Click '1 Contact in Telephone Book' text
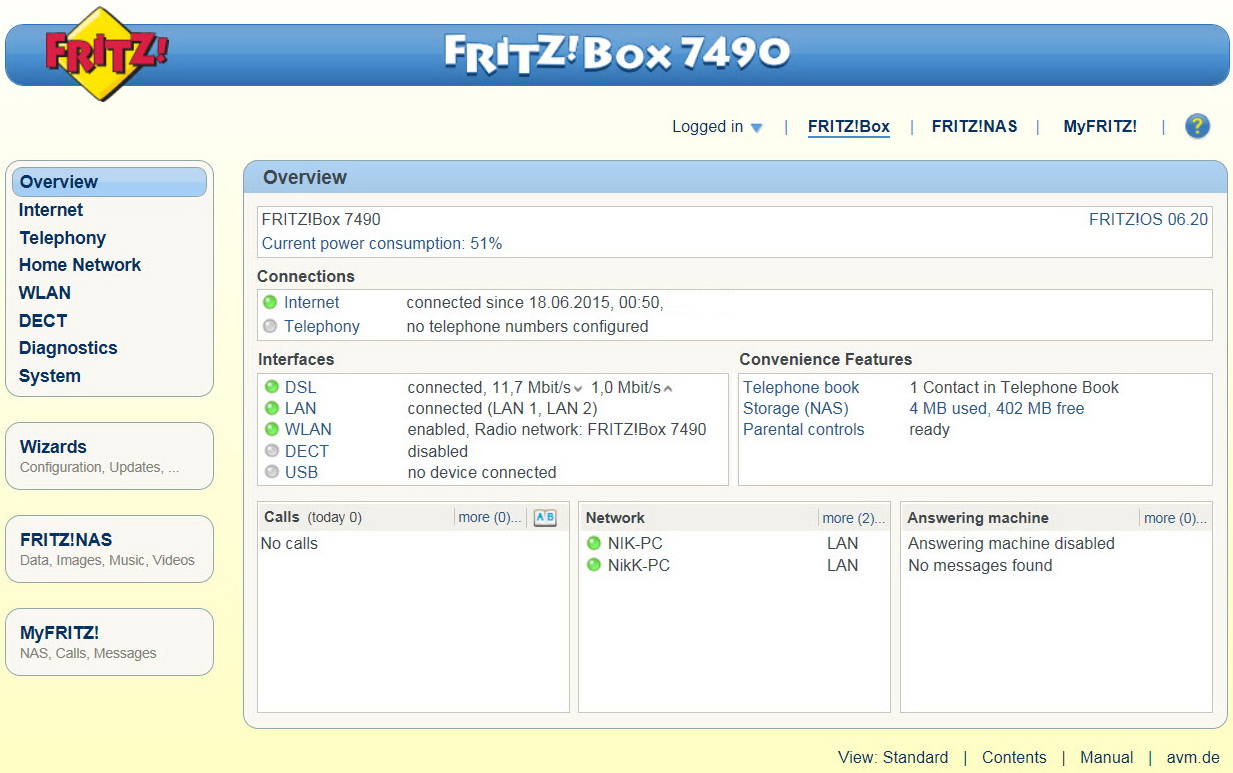The width and height of the screenshot is (1233, 773). pos(1014,387)
